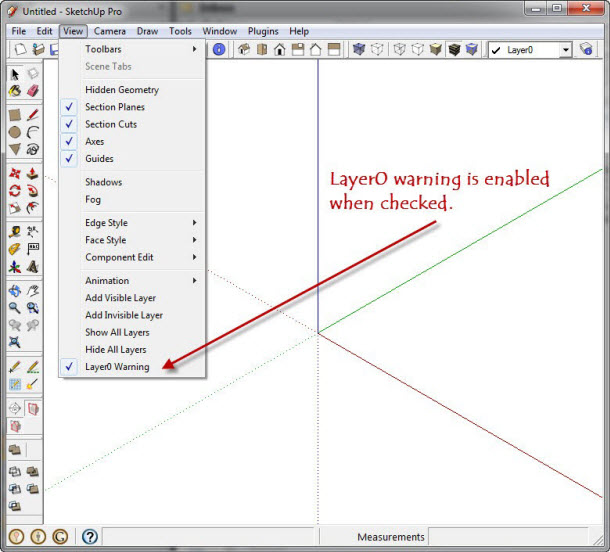
Task: Toggle Axes visibility in View menu
Action: [132, 141]
